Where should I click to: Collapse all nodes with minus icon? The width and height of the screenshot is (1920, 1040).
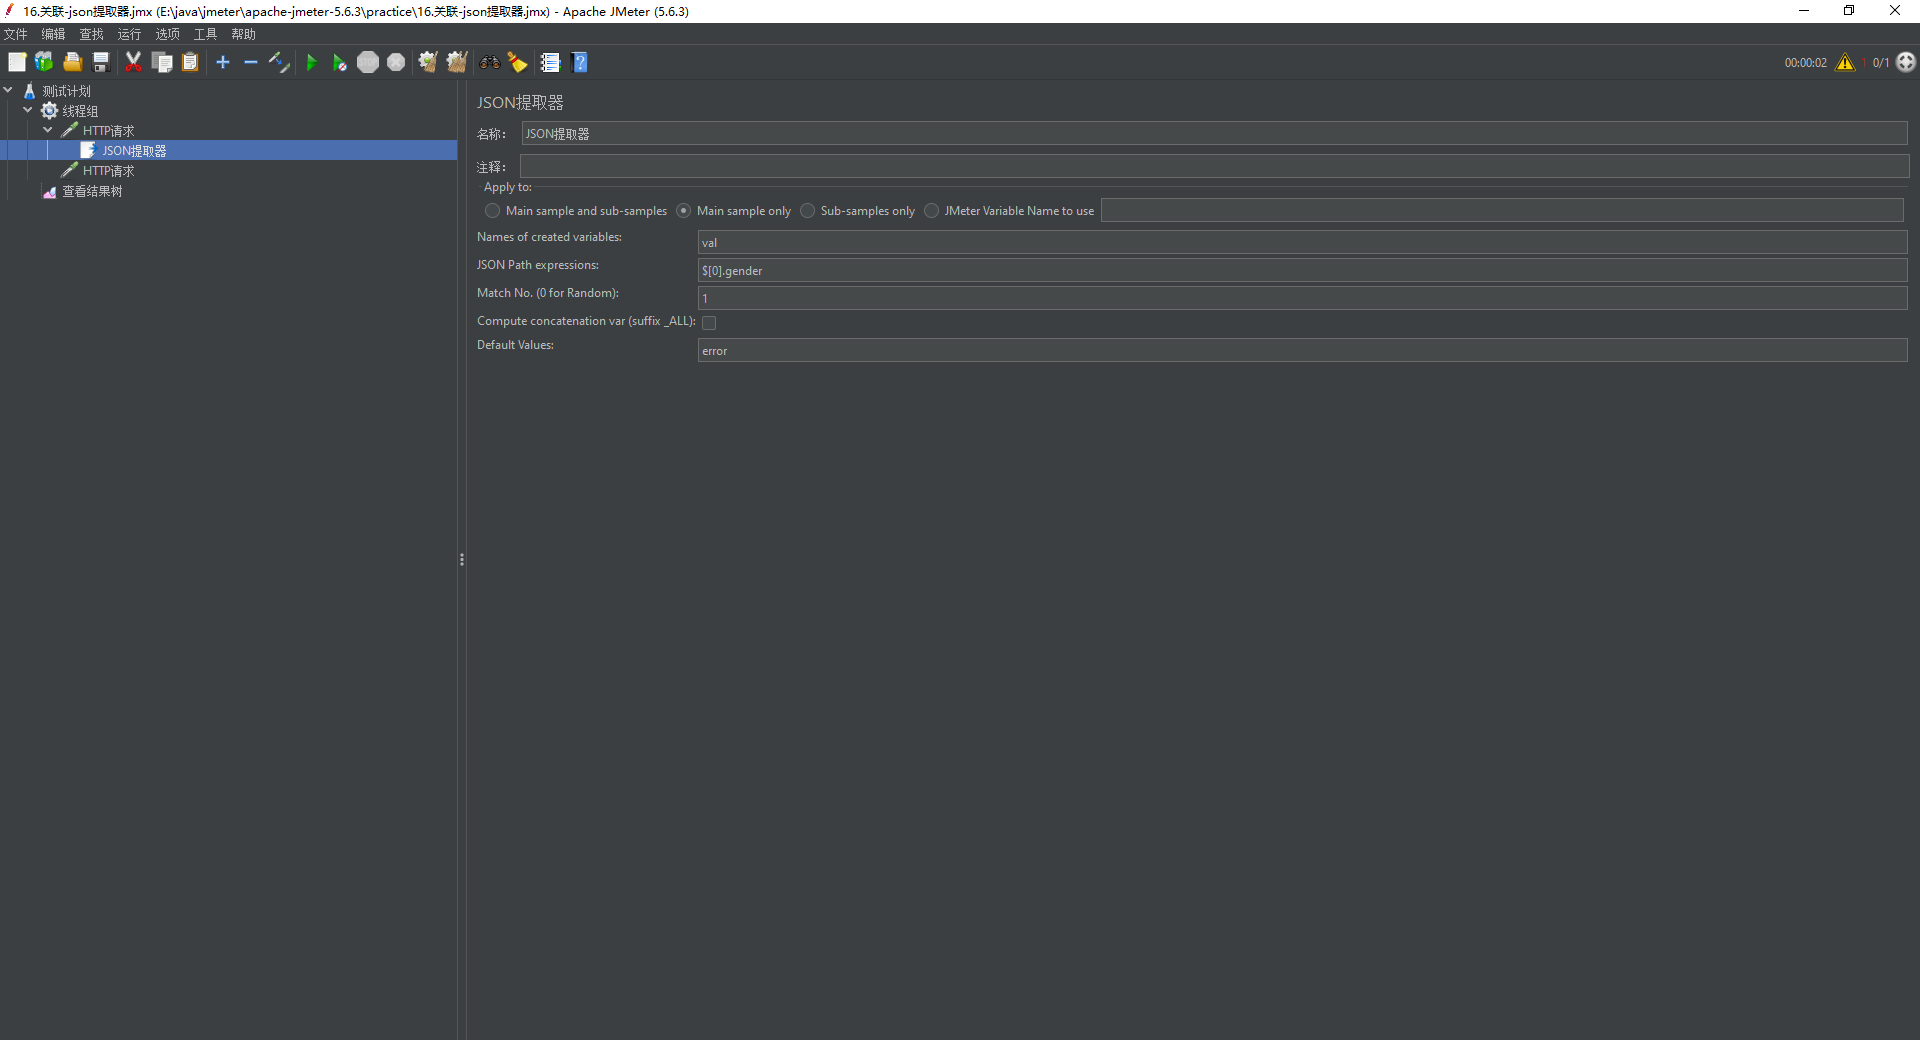click(x=251, y=62)
